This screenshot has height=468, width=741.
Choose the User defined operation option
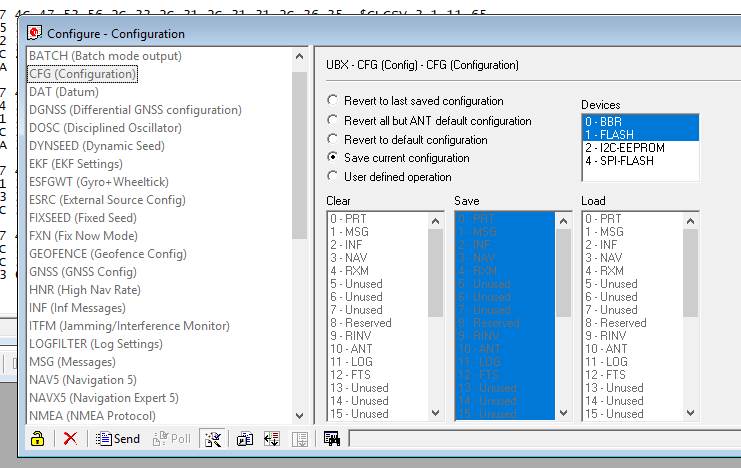[x=333, y=177]
